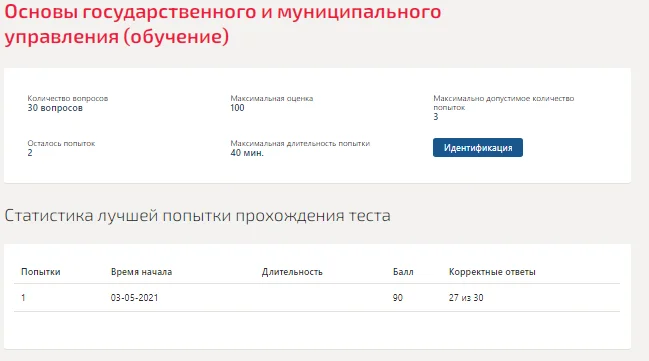Click the maximum attempts value 3
The width and height of the screenshot is (649, 361).
coord(435,117)
